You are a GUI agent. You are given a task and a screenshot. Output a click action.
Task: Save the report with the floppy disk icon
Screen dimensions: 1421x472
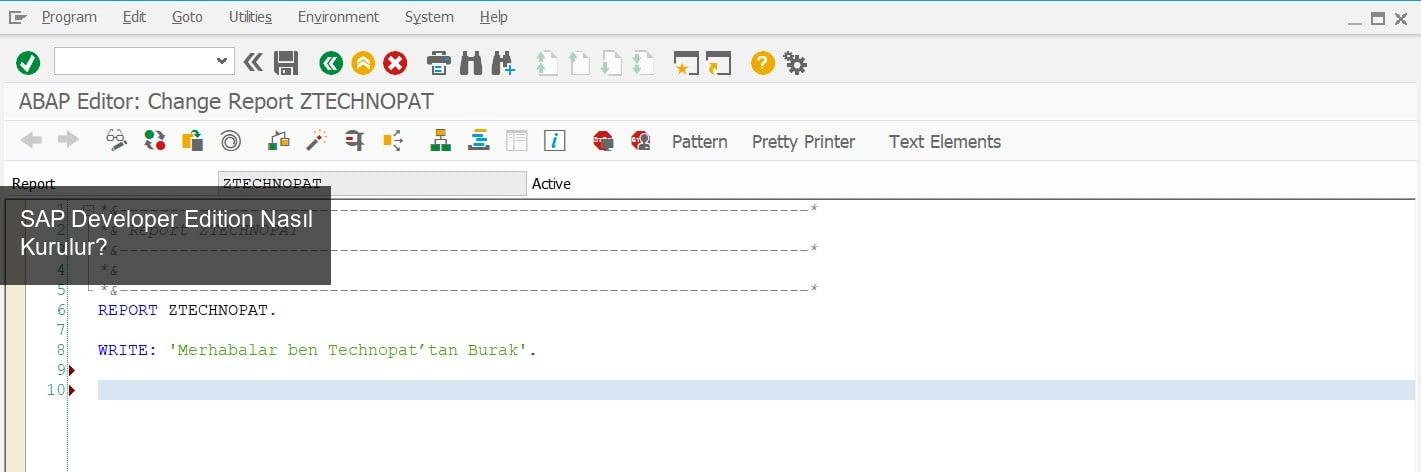[x=286, y=64]
